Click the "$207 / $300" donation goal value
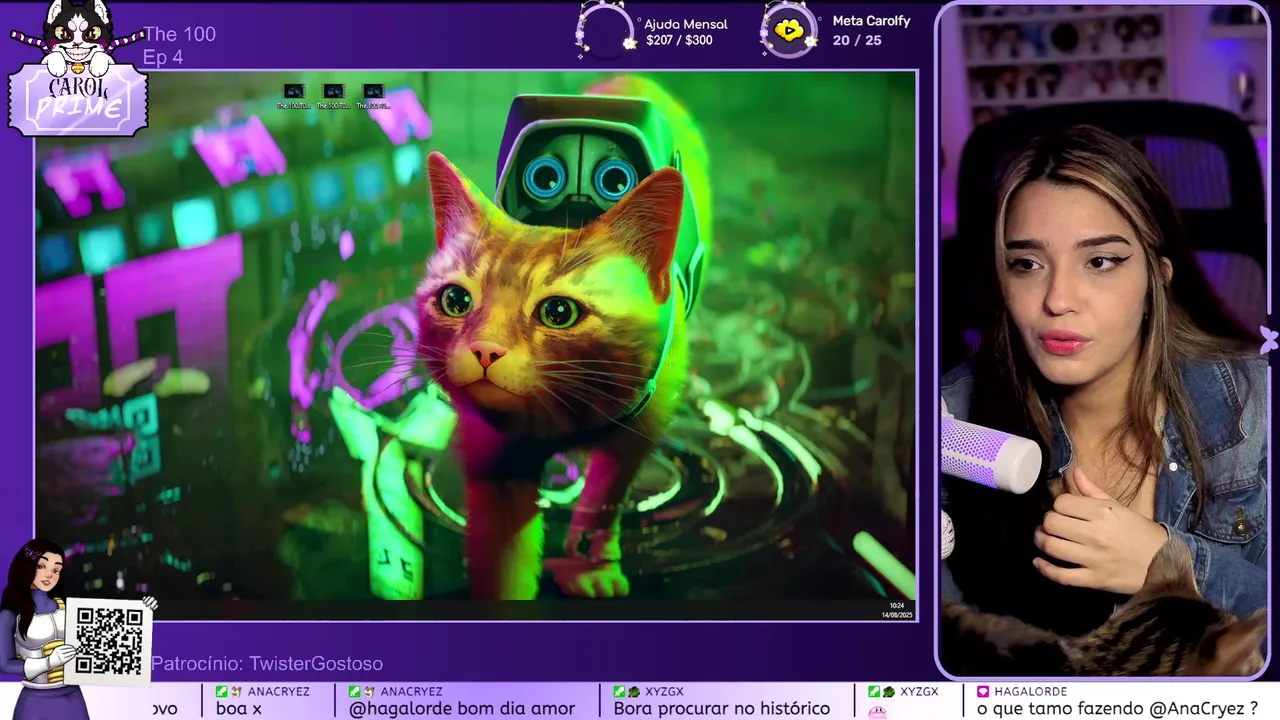This screenshot has height=720, width=1280. click(679, 41)
